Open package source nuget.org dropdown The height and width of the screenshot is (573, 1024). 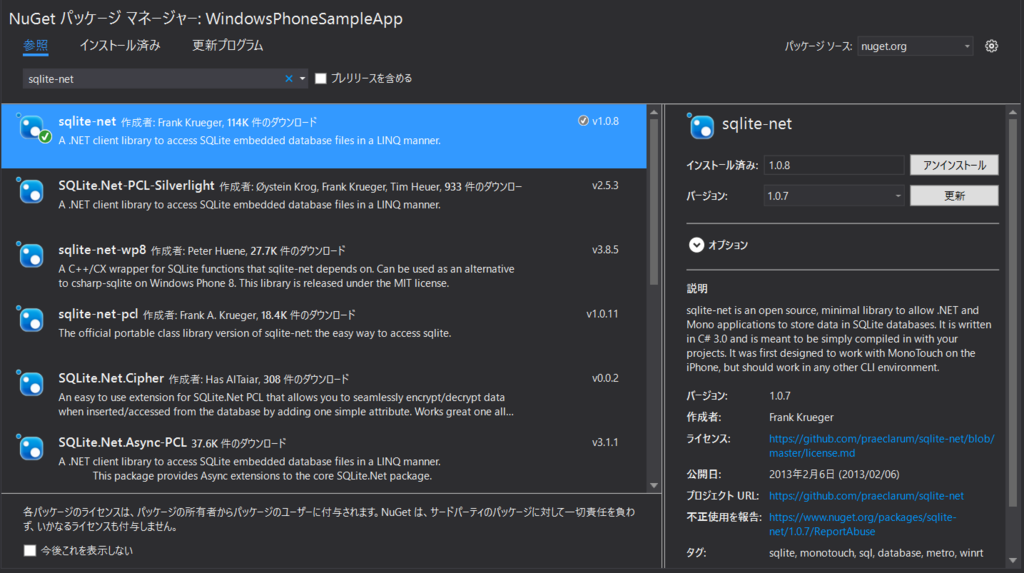pos(915,46)
